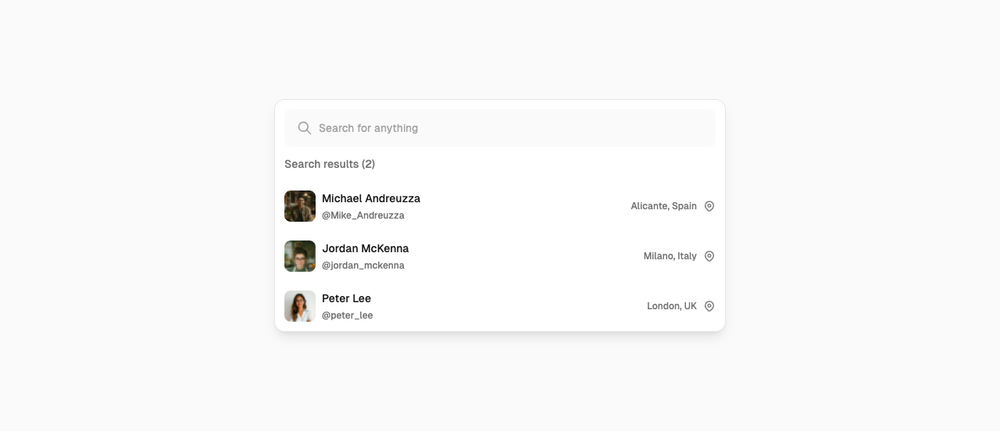Select the Michael Andreuzza name
1000x431 pixels.
point(371,198)
